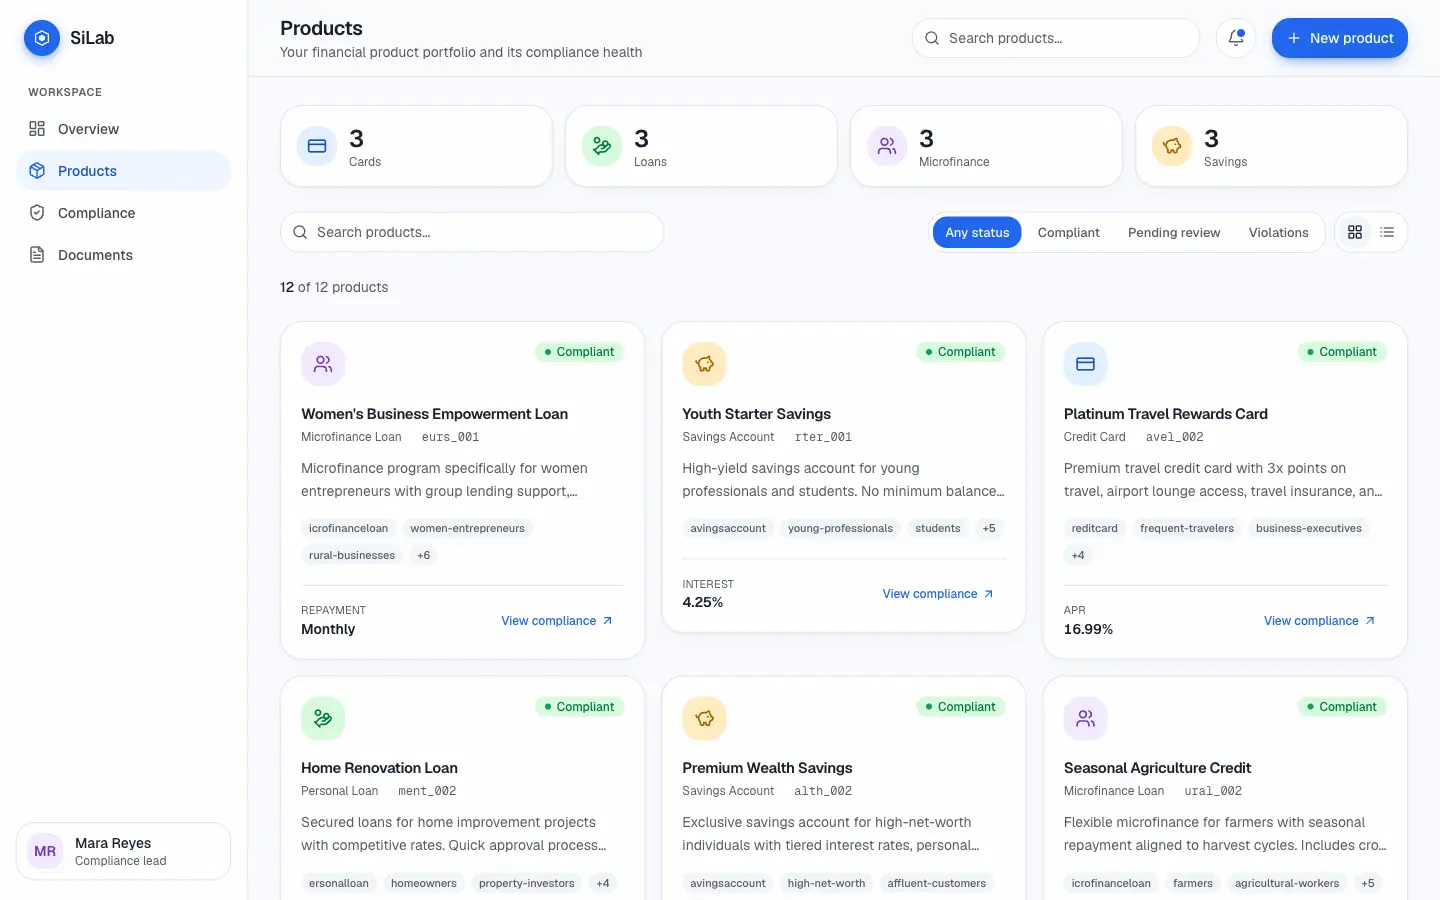The image size is (1440, 900).
Task: View compliance for Youth Starter Savings
Action: [x=938, y=594]
